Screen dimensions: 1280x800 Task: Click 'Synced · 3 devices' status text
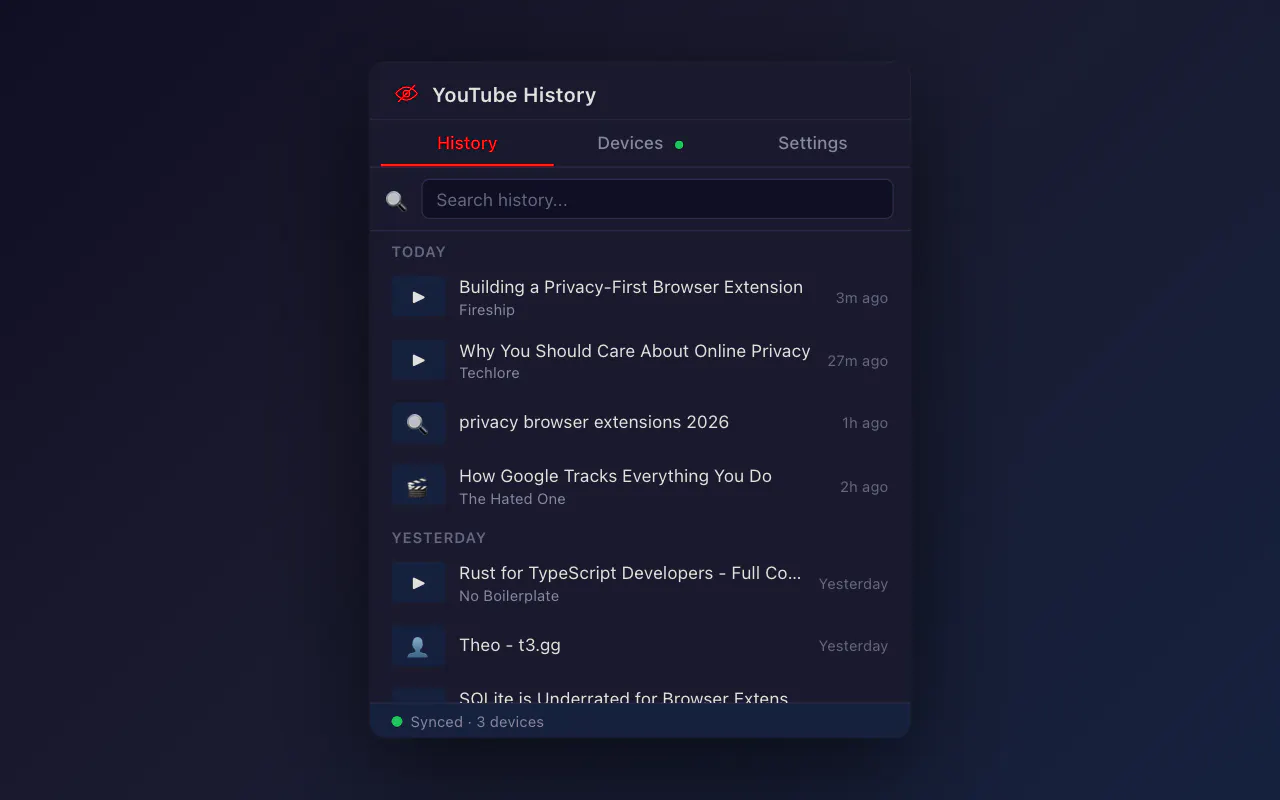click(477, 722)
